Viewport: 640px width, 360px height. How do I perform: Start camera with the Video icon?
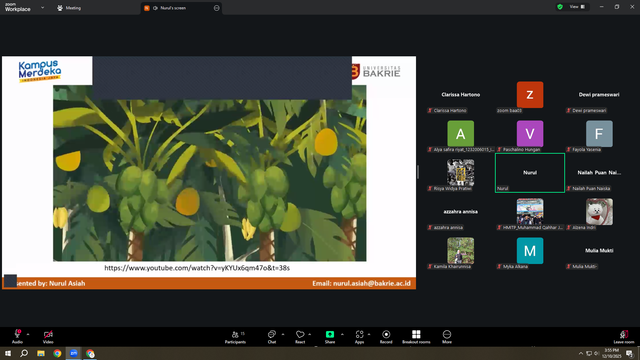(x=48, y=334)
